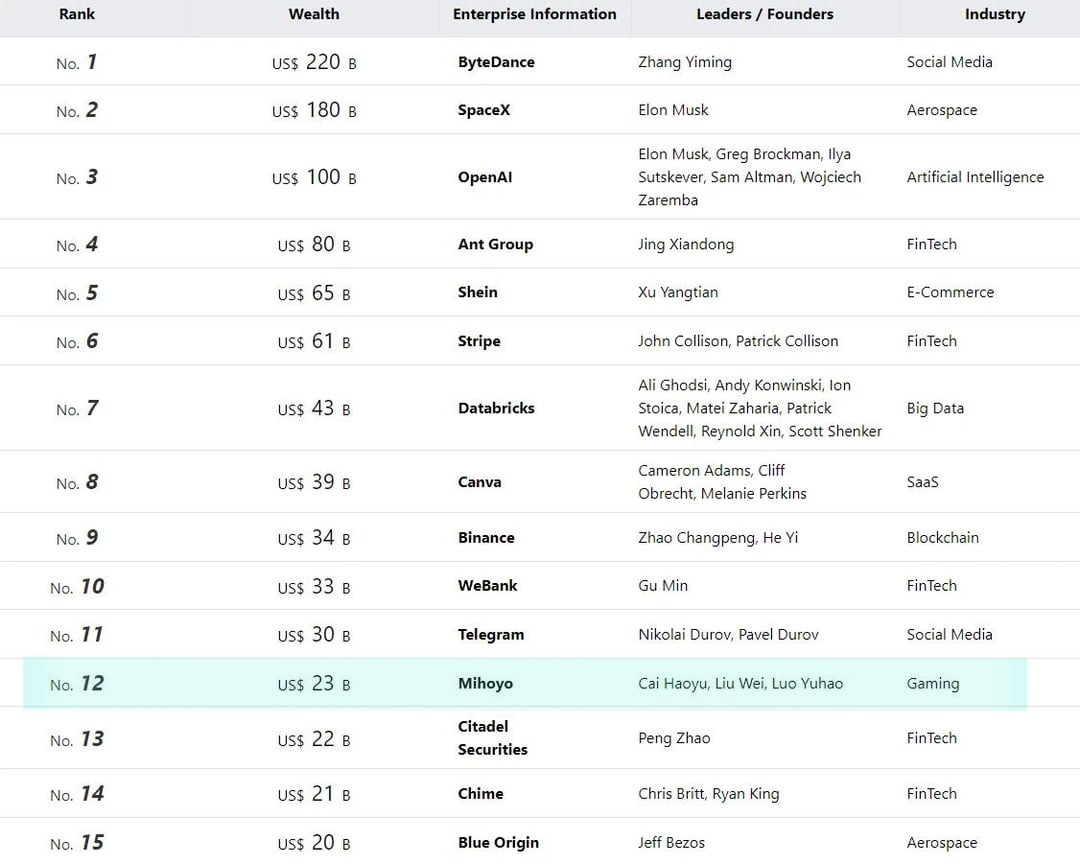Image resolution: width=1080 pixels, height=864 pixels.
Task: Open the Citadel Securities entry
Action: [x=492, y=738]
